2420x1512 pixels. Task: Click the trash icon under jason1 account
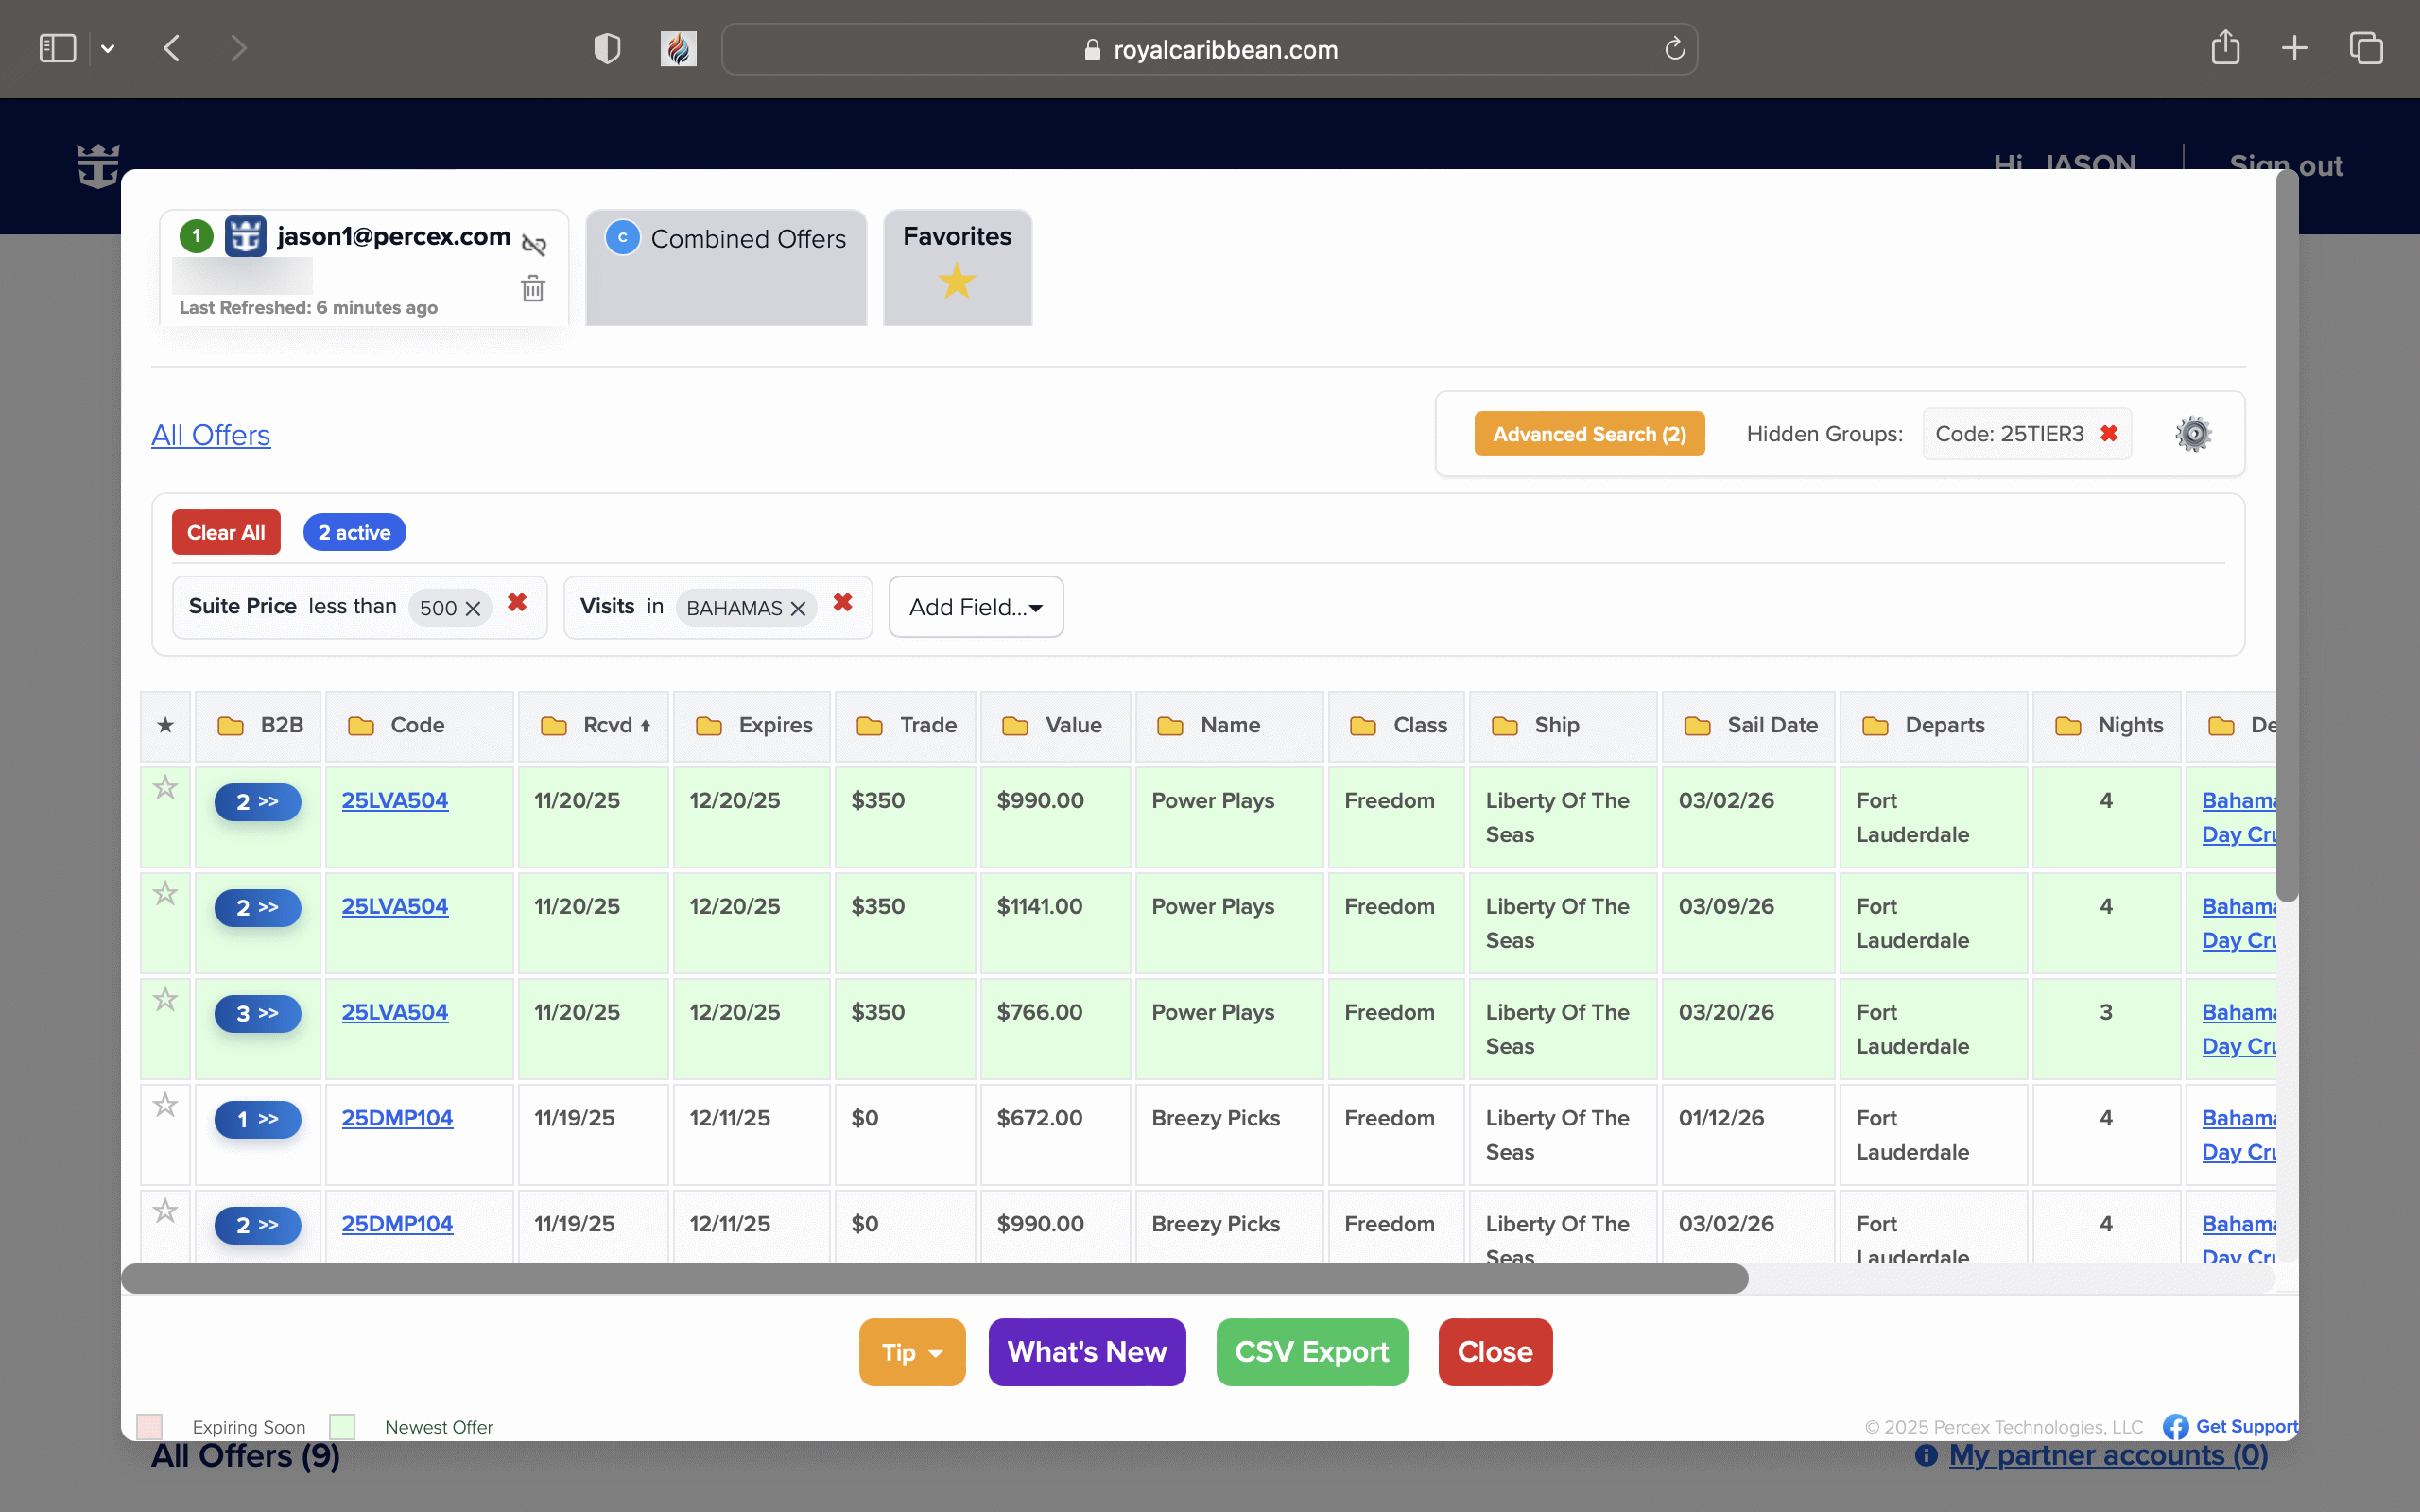click(x=533, y=289)
